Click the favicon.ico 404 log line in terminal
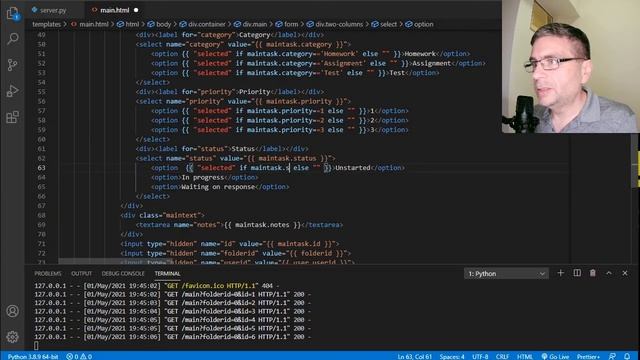Screen dimensions: 640x360 [157, 286]
